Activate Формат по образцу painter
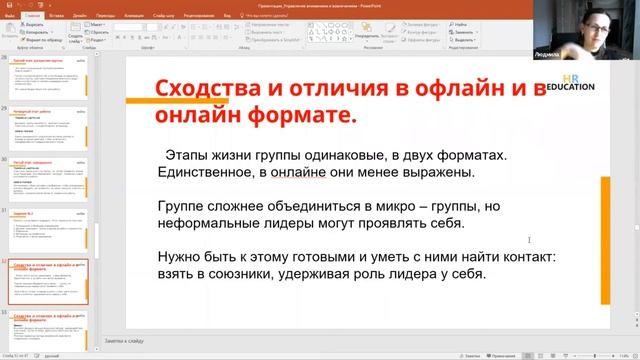The width and height of the screenshot is (640, 360). pos(41,40)
